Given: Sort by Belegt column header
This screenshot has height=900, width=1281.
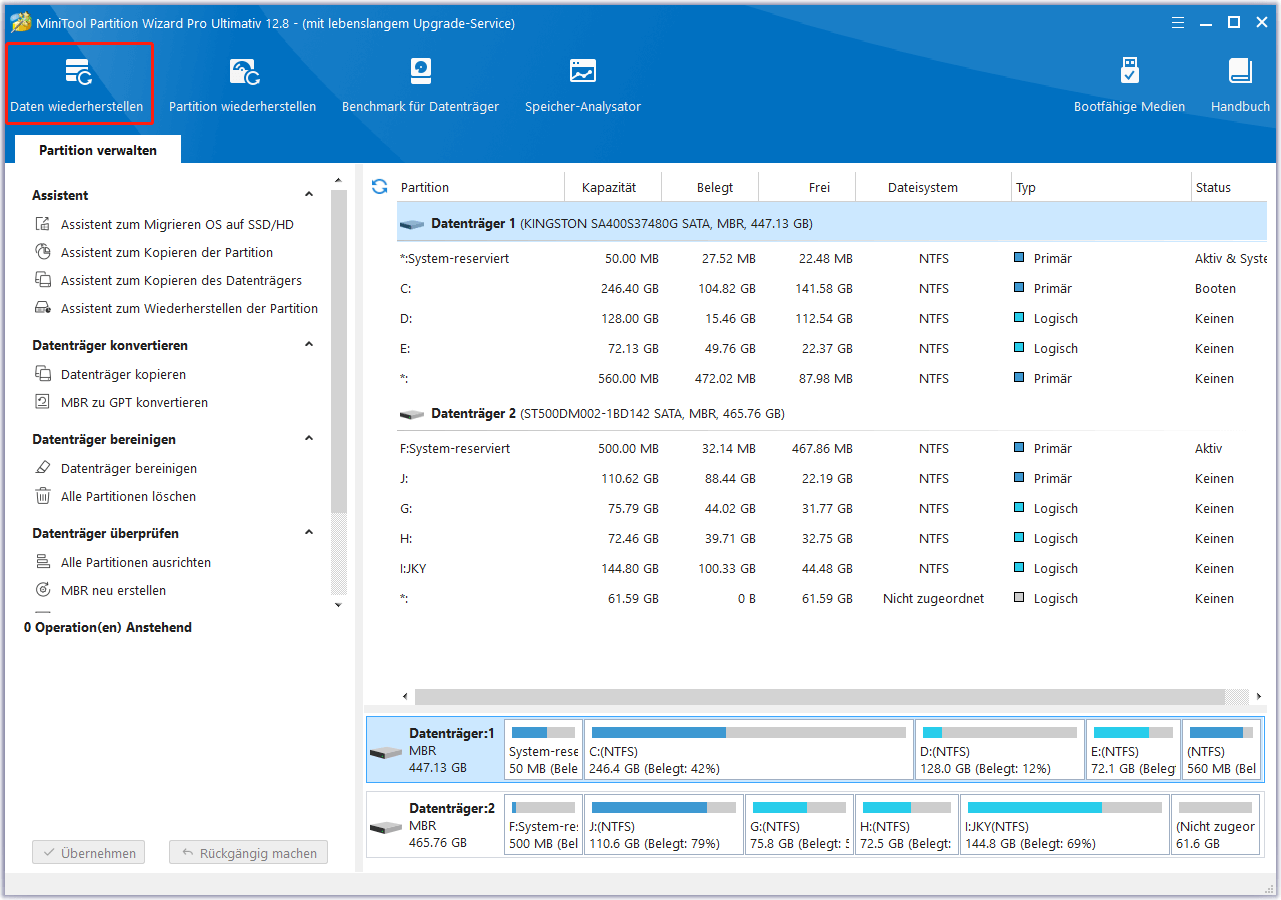Looking at the screenshot, I should click(x=711, y=187).
